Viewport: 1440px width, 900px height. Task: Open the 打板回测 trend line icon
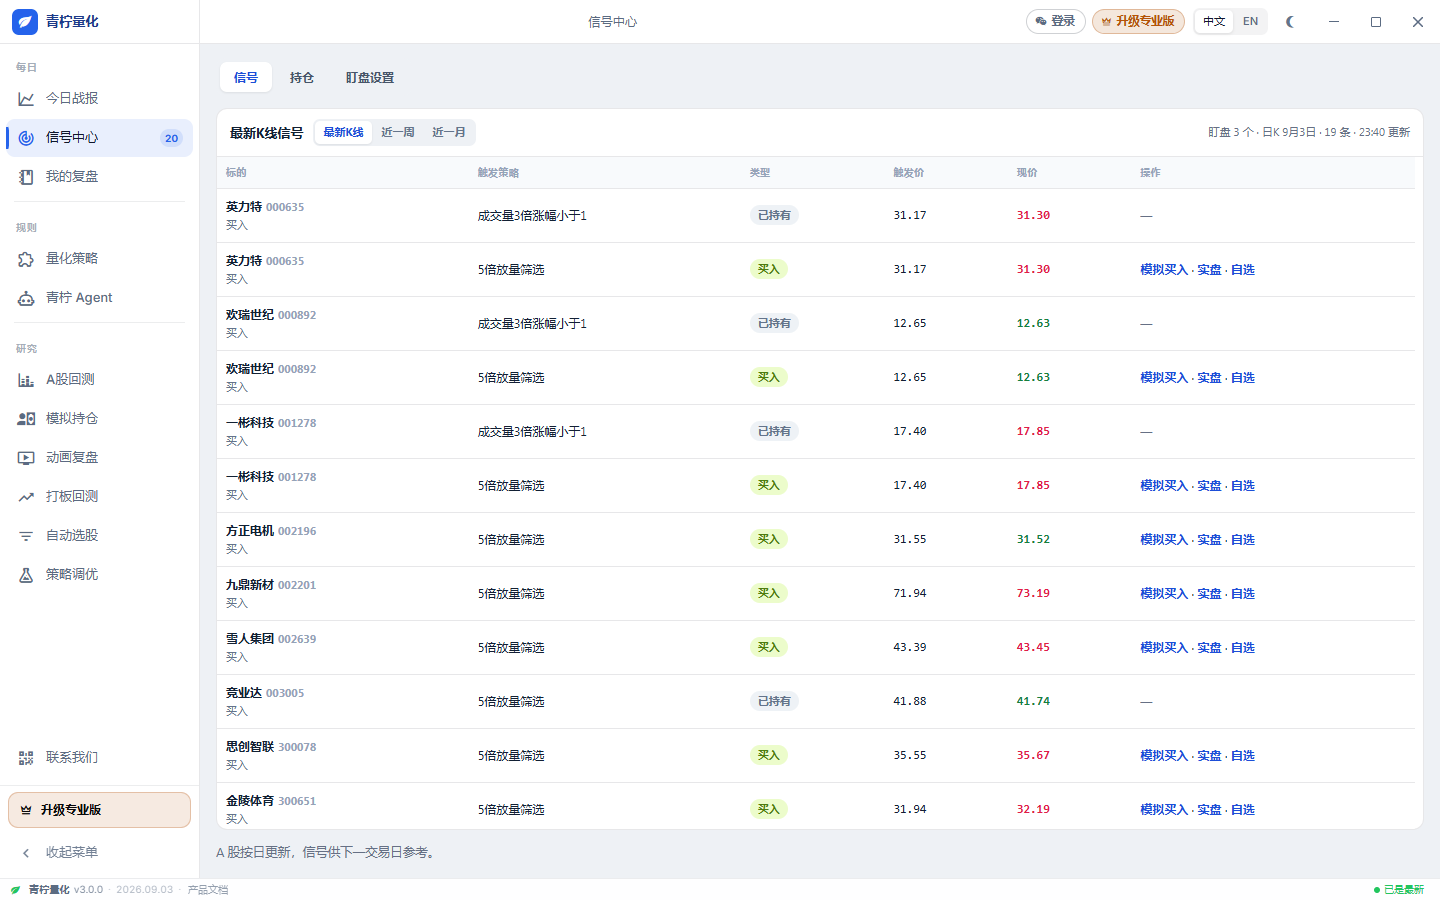(26, 497)
